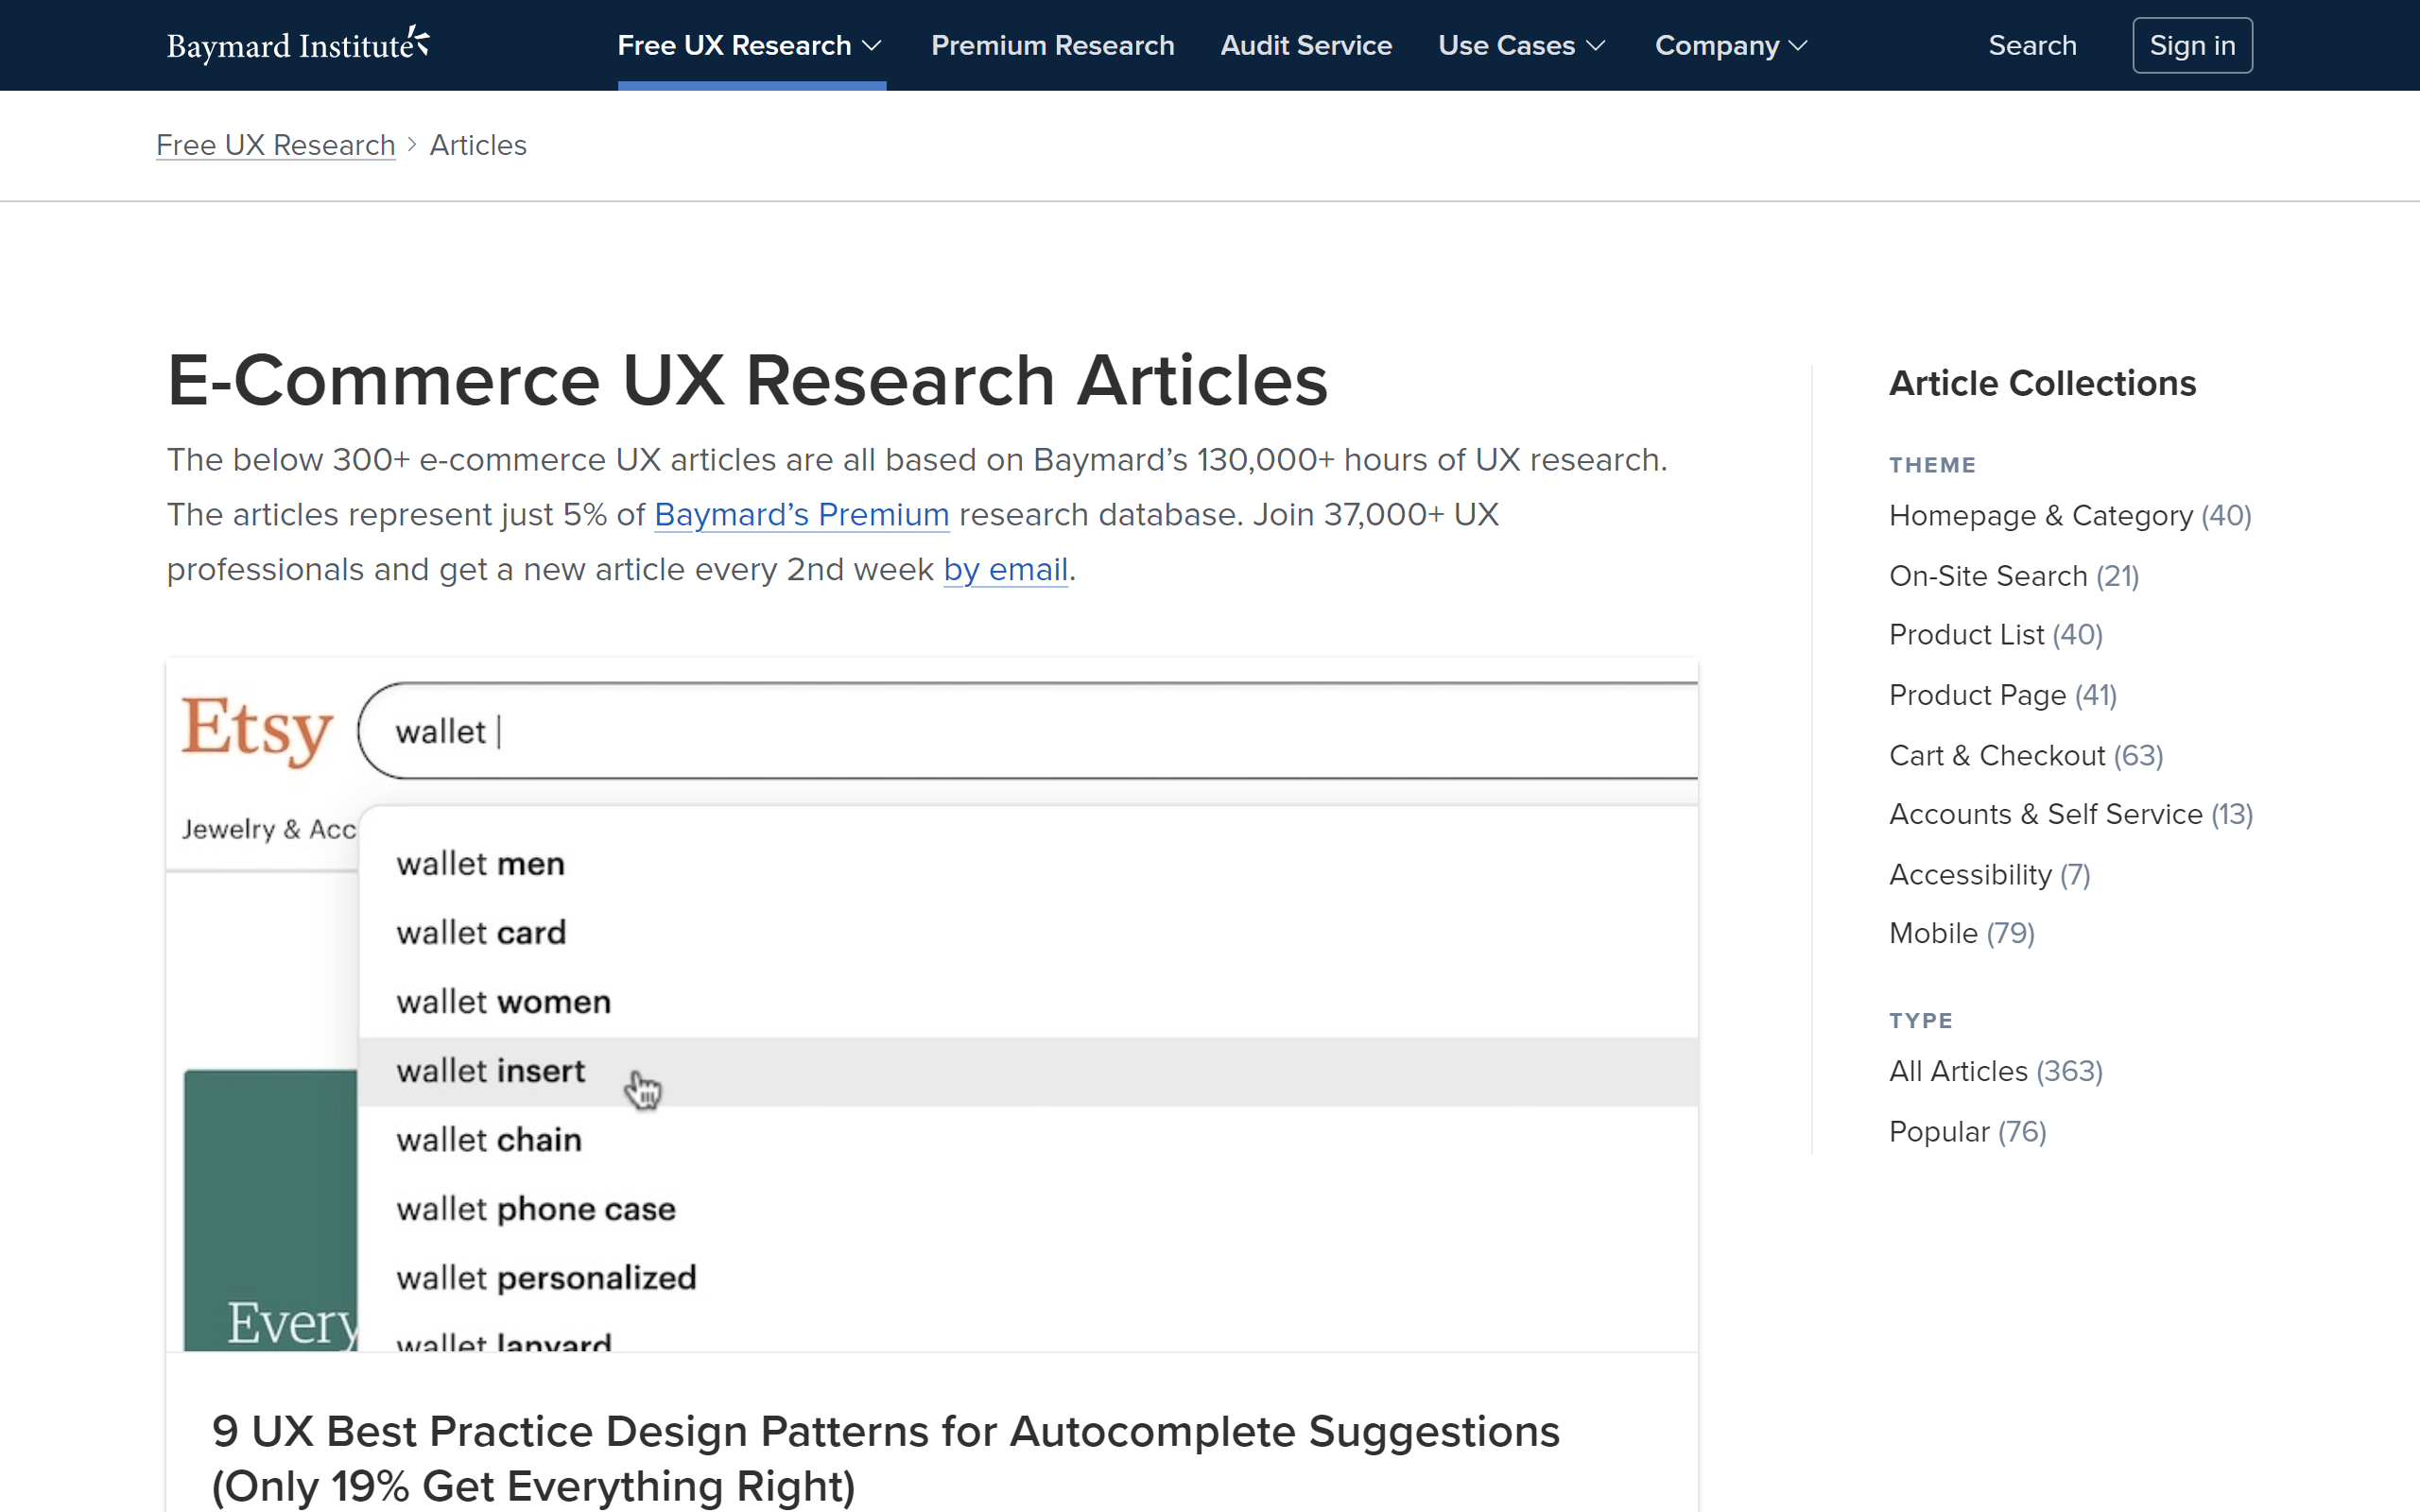Open Premium Research menu item
The width and height of the screenshot is (2420, 1512).
[1052, 46]
